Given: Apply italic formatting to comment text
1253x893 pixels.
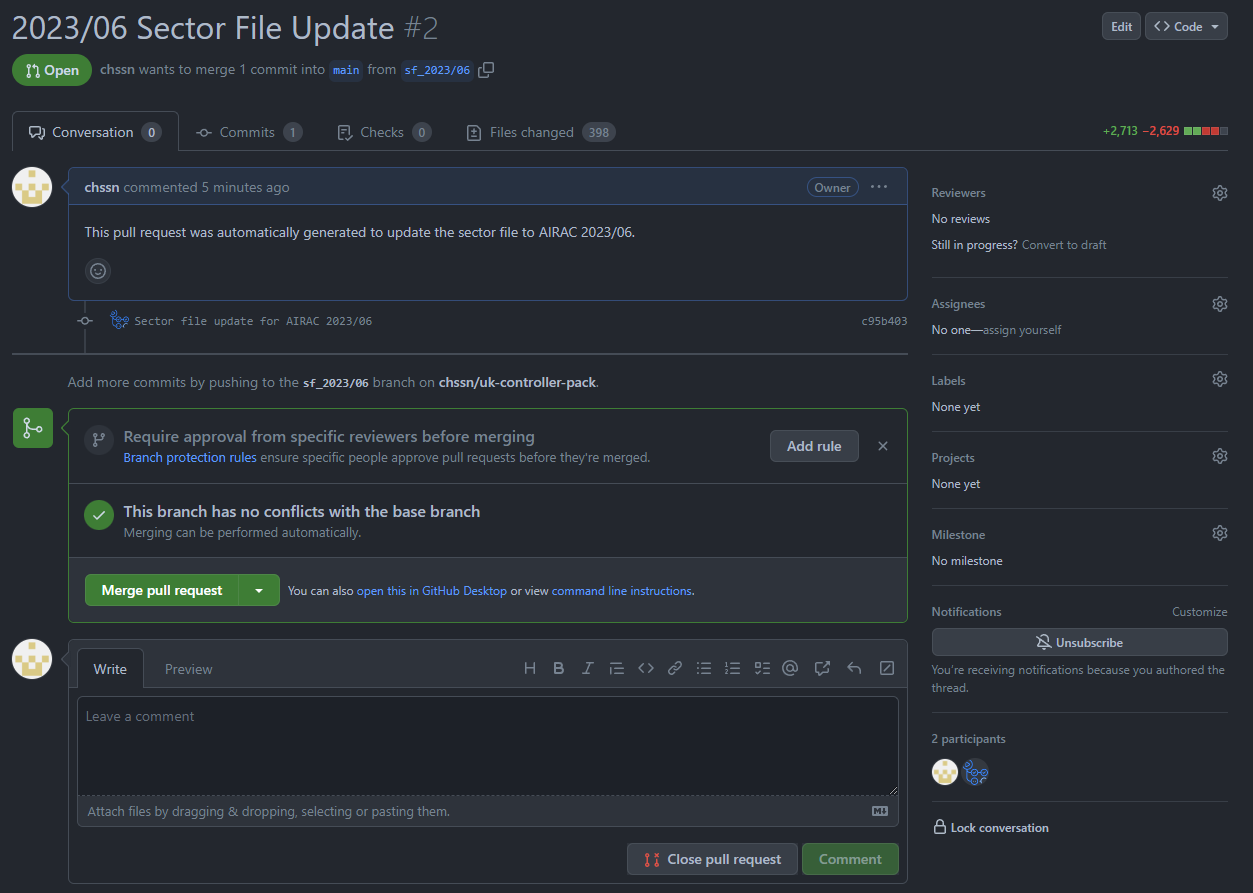Looking at the screenshot, I should coord(587,668).
